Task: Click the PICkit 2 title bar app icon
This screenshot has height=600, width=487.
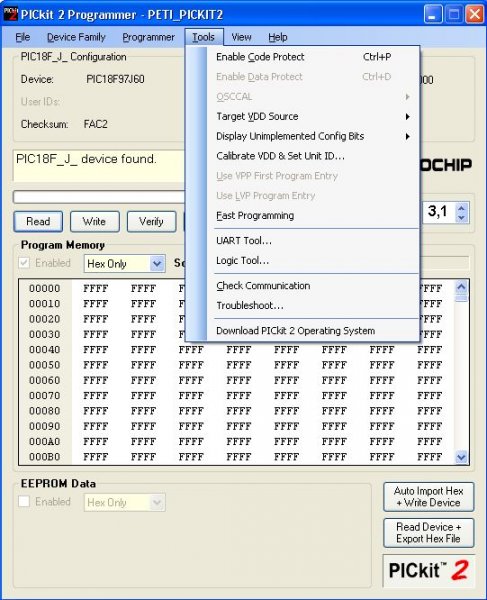Action: pos(10,14)
